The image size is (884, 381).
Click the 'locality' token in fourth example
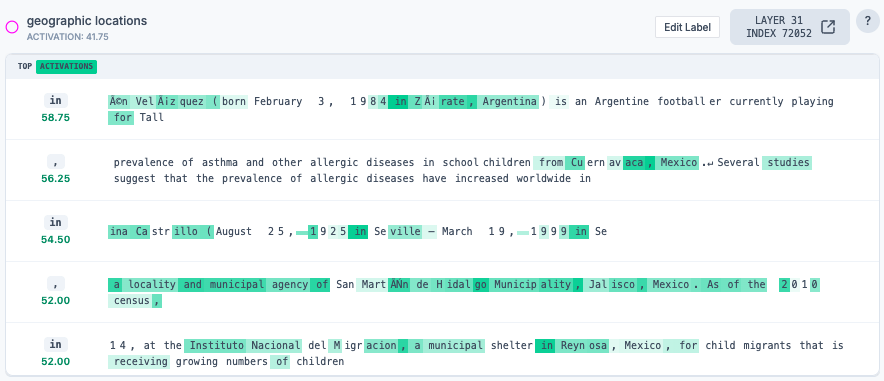(151, 285)
